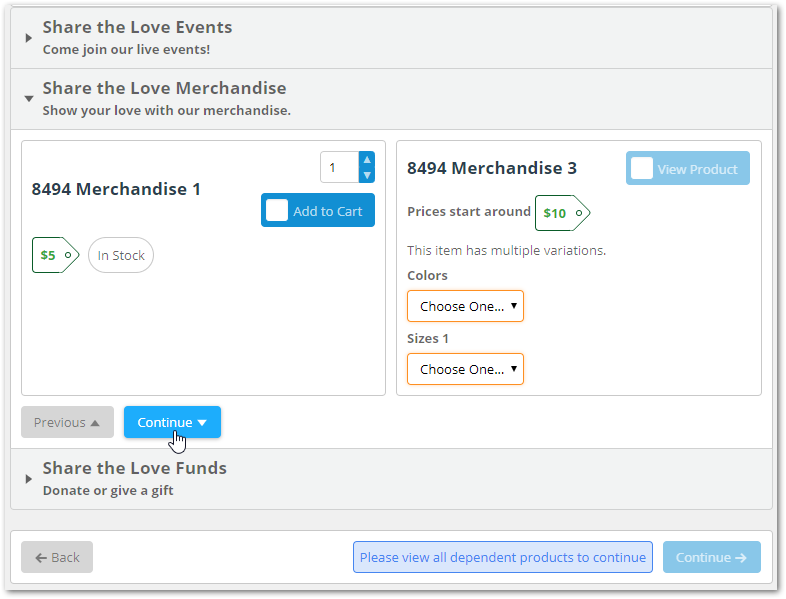The image size is (786, 599).
Task: Click the 'Prices start around' label
Action: click(x=469, y=212)
